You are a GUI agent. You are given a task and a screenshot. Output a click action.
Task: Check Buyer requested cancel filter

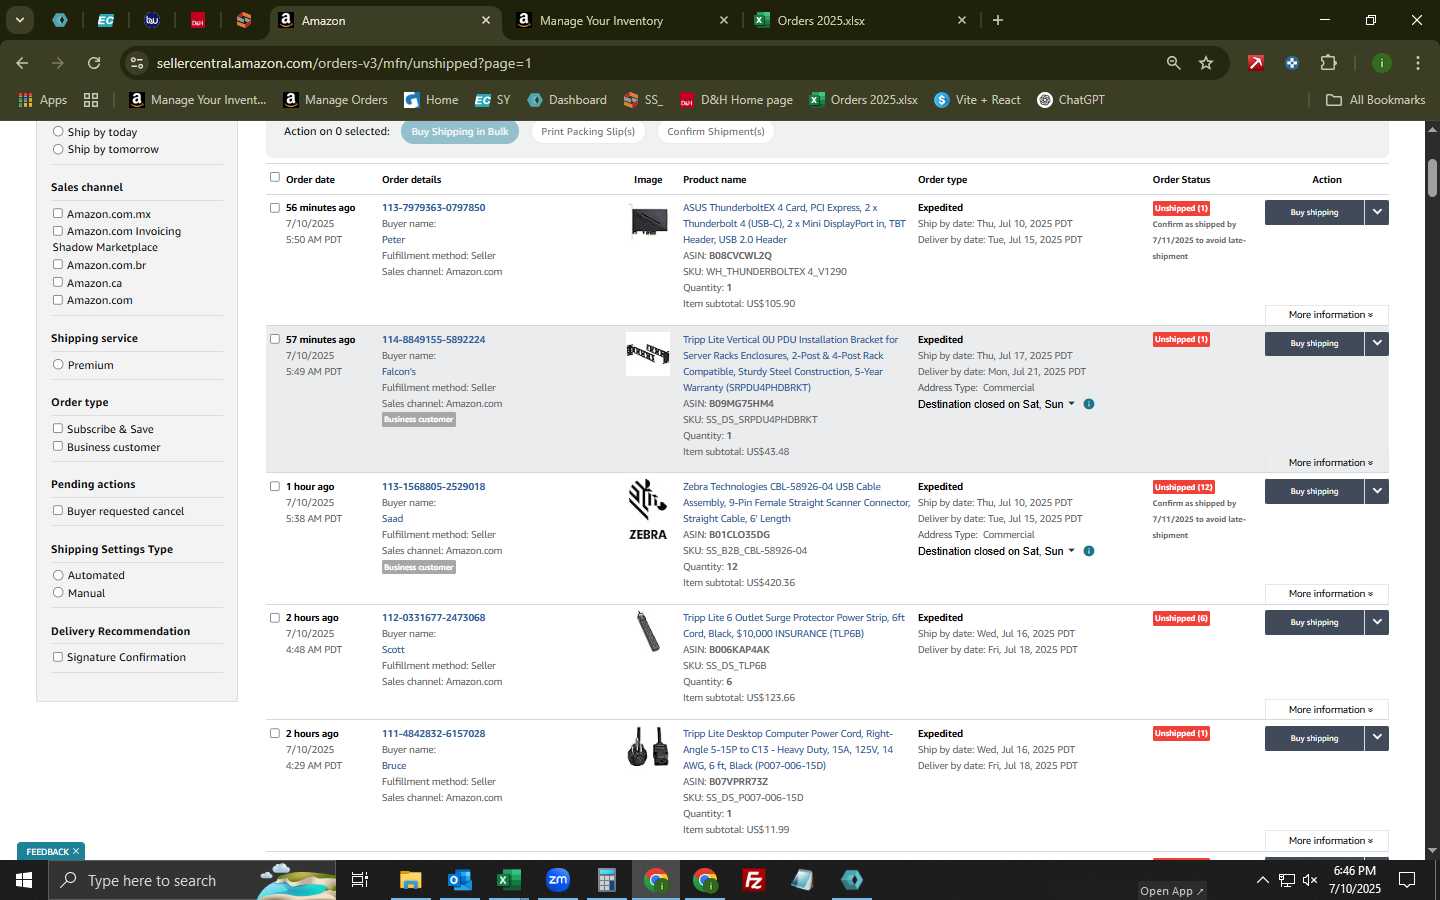(x=58, y=510)
